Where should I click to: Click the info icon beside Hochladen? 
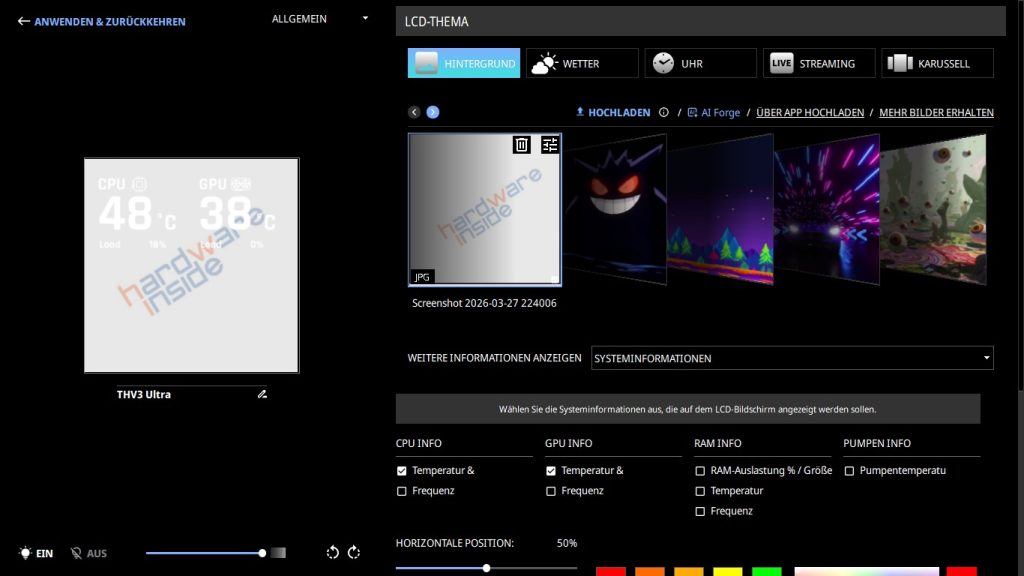(663, 113)
